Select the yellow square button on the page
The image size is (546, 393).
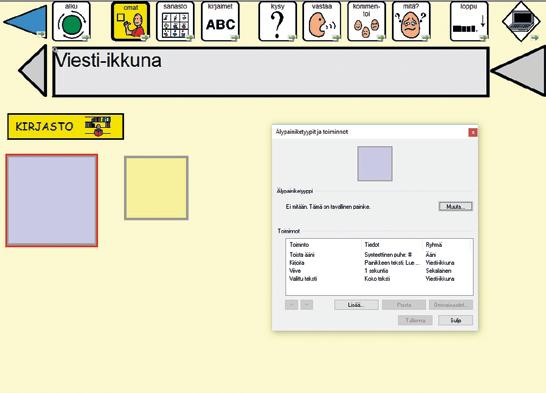coord(156,188)
